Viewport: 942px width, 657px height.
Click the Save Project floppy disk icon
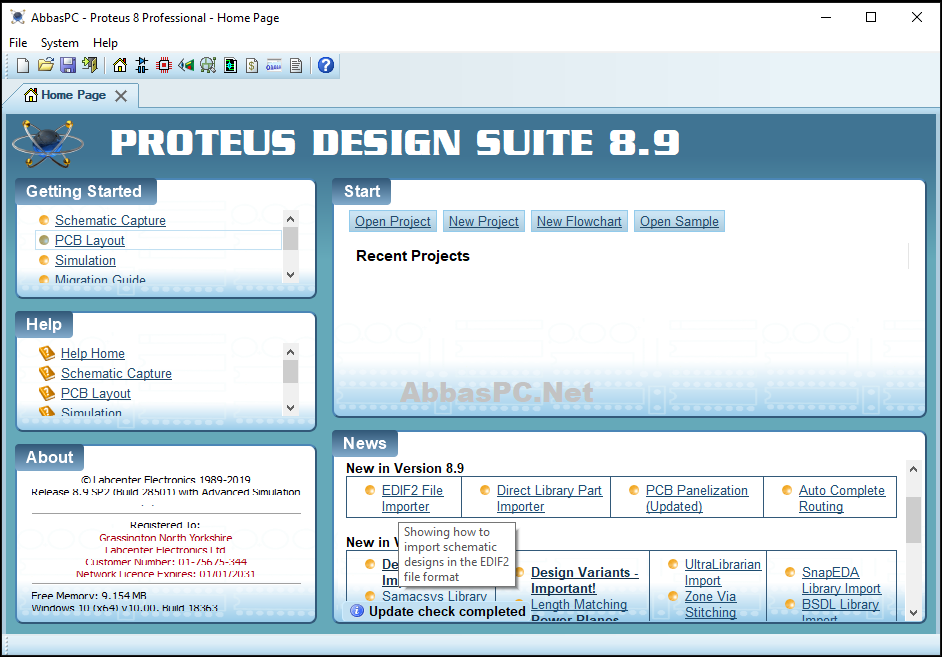(68, 65)
